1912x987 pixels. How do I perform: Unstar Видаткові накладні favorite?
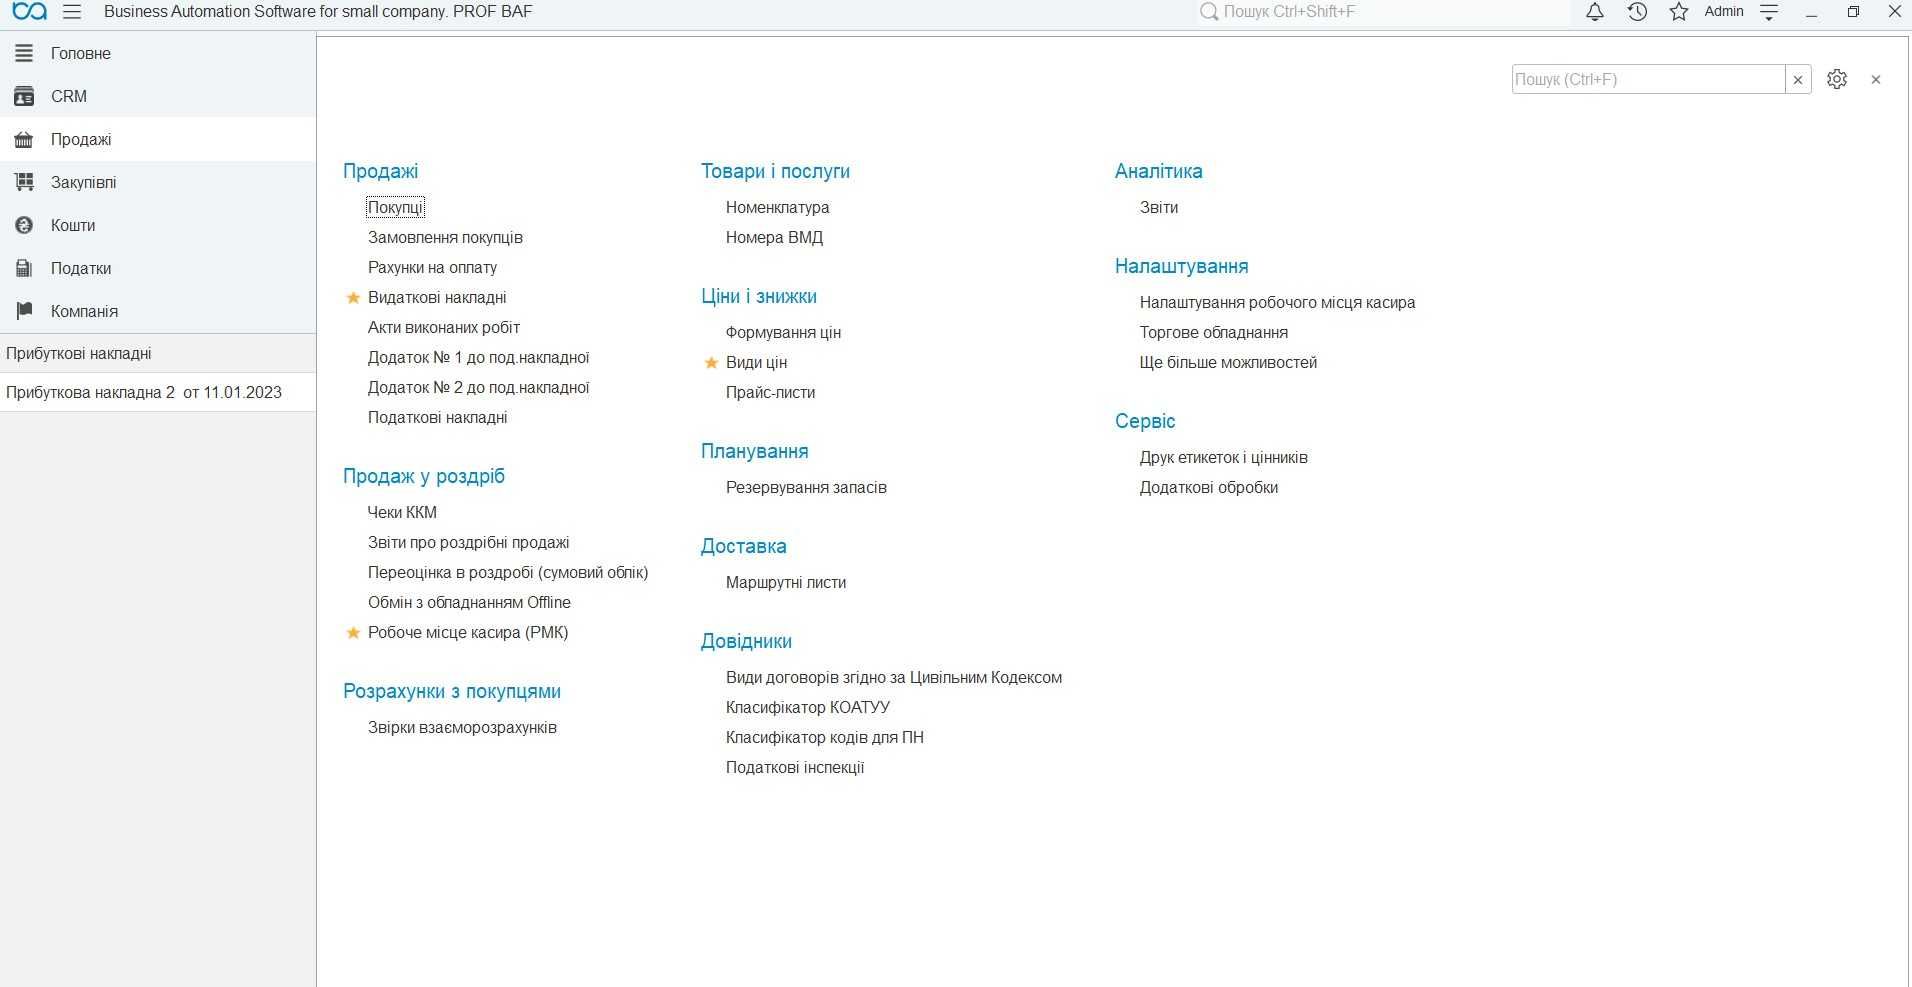(x=353, y=298)
